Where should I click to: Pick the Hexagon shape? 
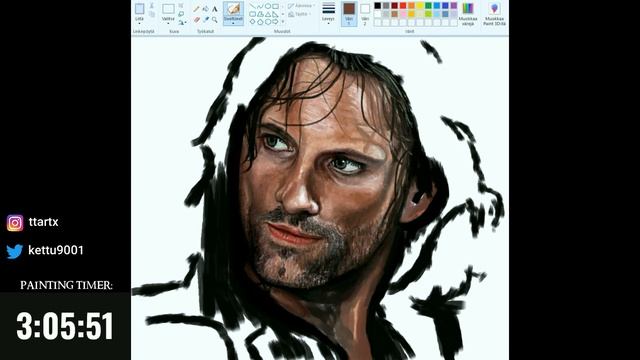[x=268, y=22]
